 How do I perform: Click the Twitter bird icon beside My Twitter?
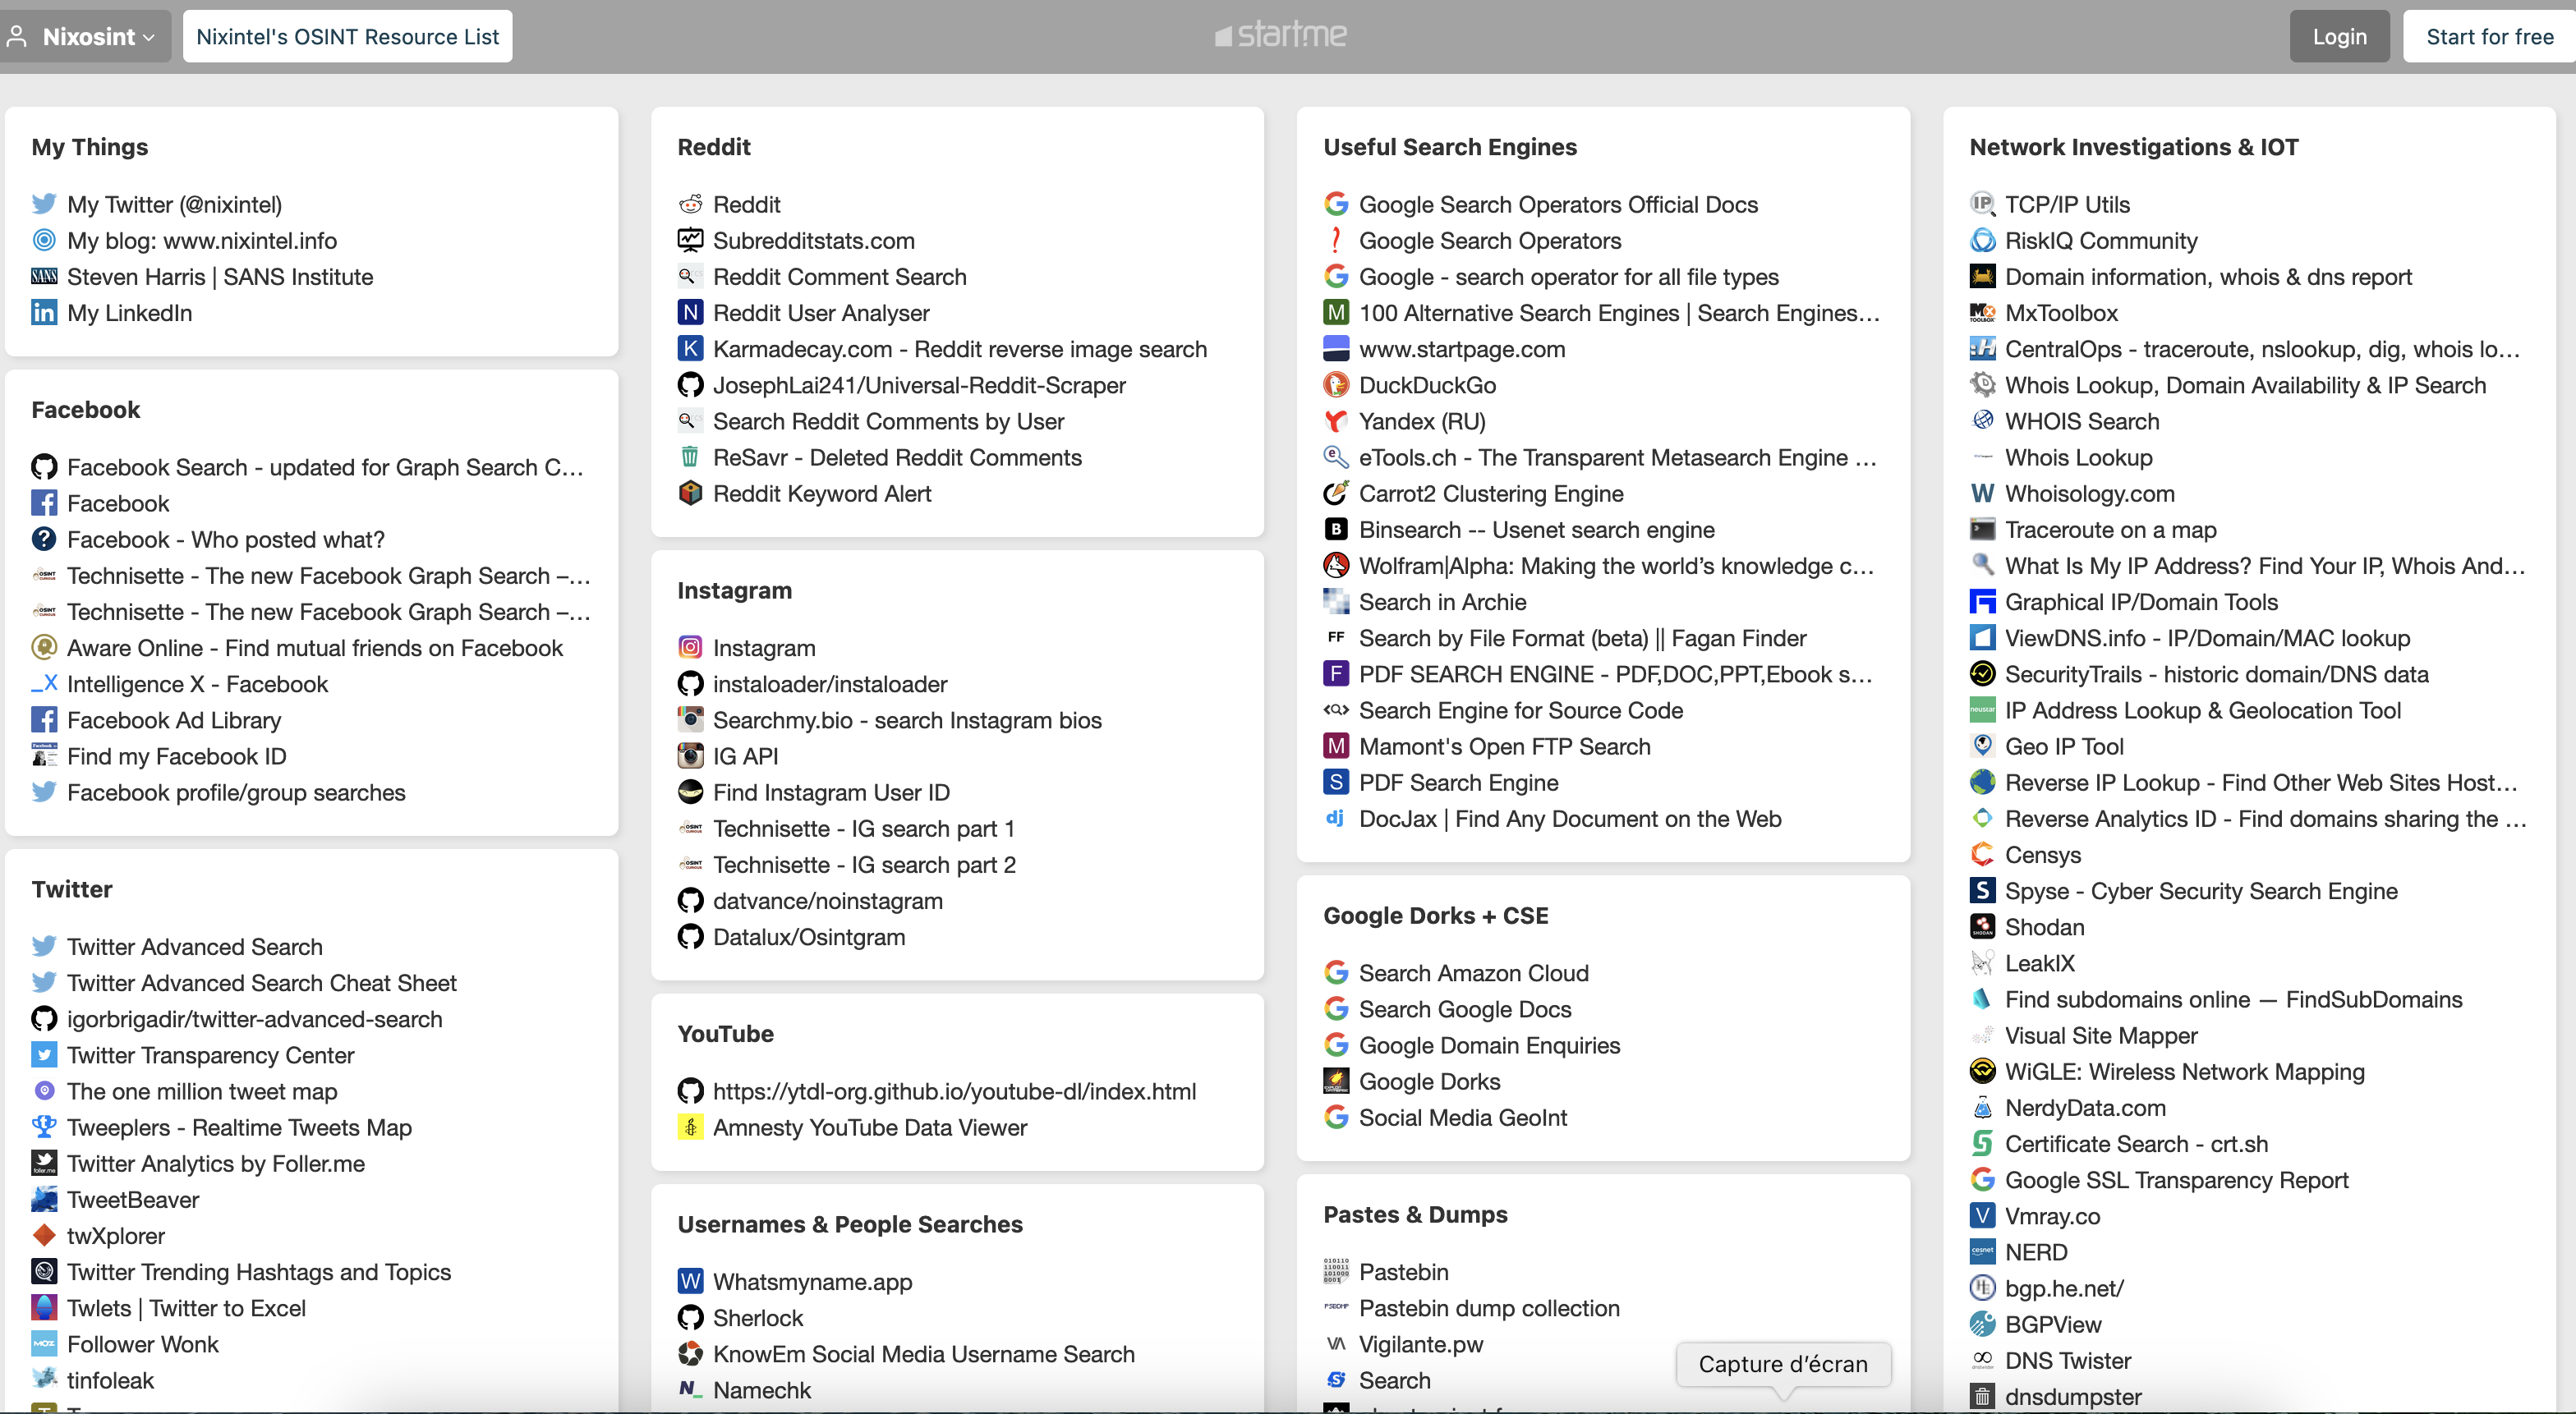tap(44, 204)
